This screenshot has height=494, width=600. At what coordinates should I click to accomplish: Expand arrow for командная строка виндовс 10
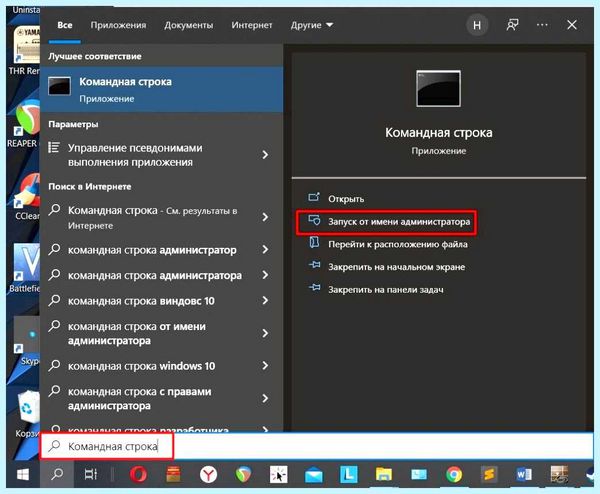[265, 301]
